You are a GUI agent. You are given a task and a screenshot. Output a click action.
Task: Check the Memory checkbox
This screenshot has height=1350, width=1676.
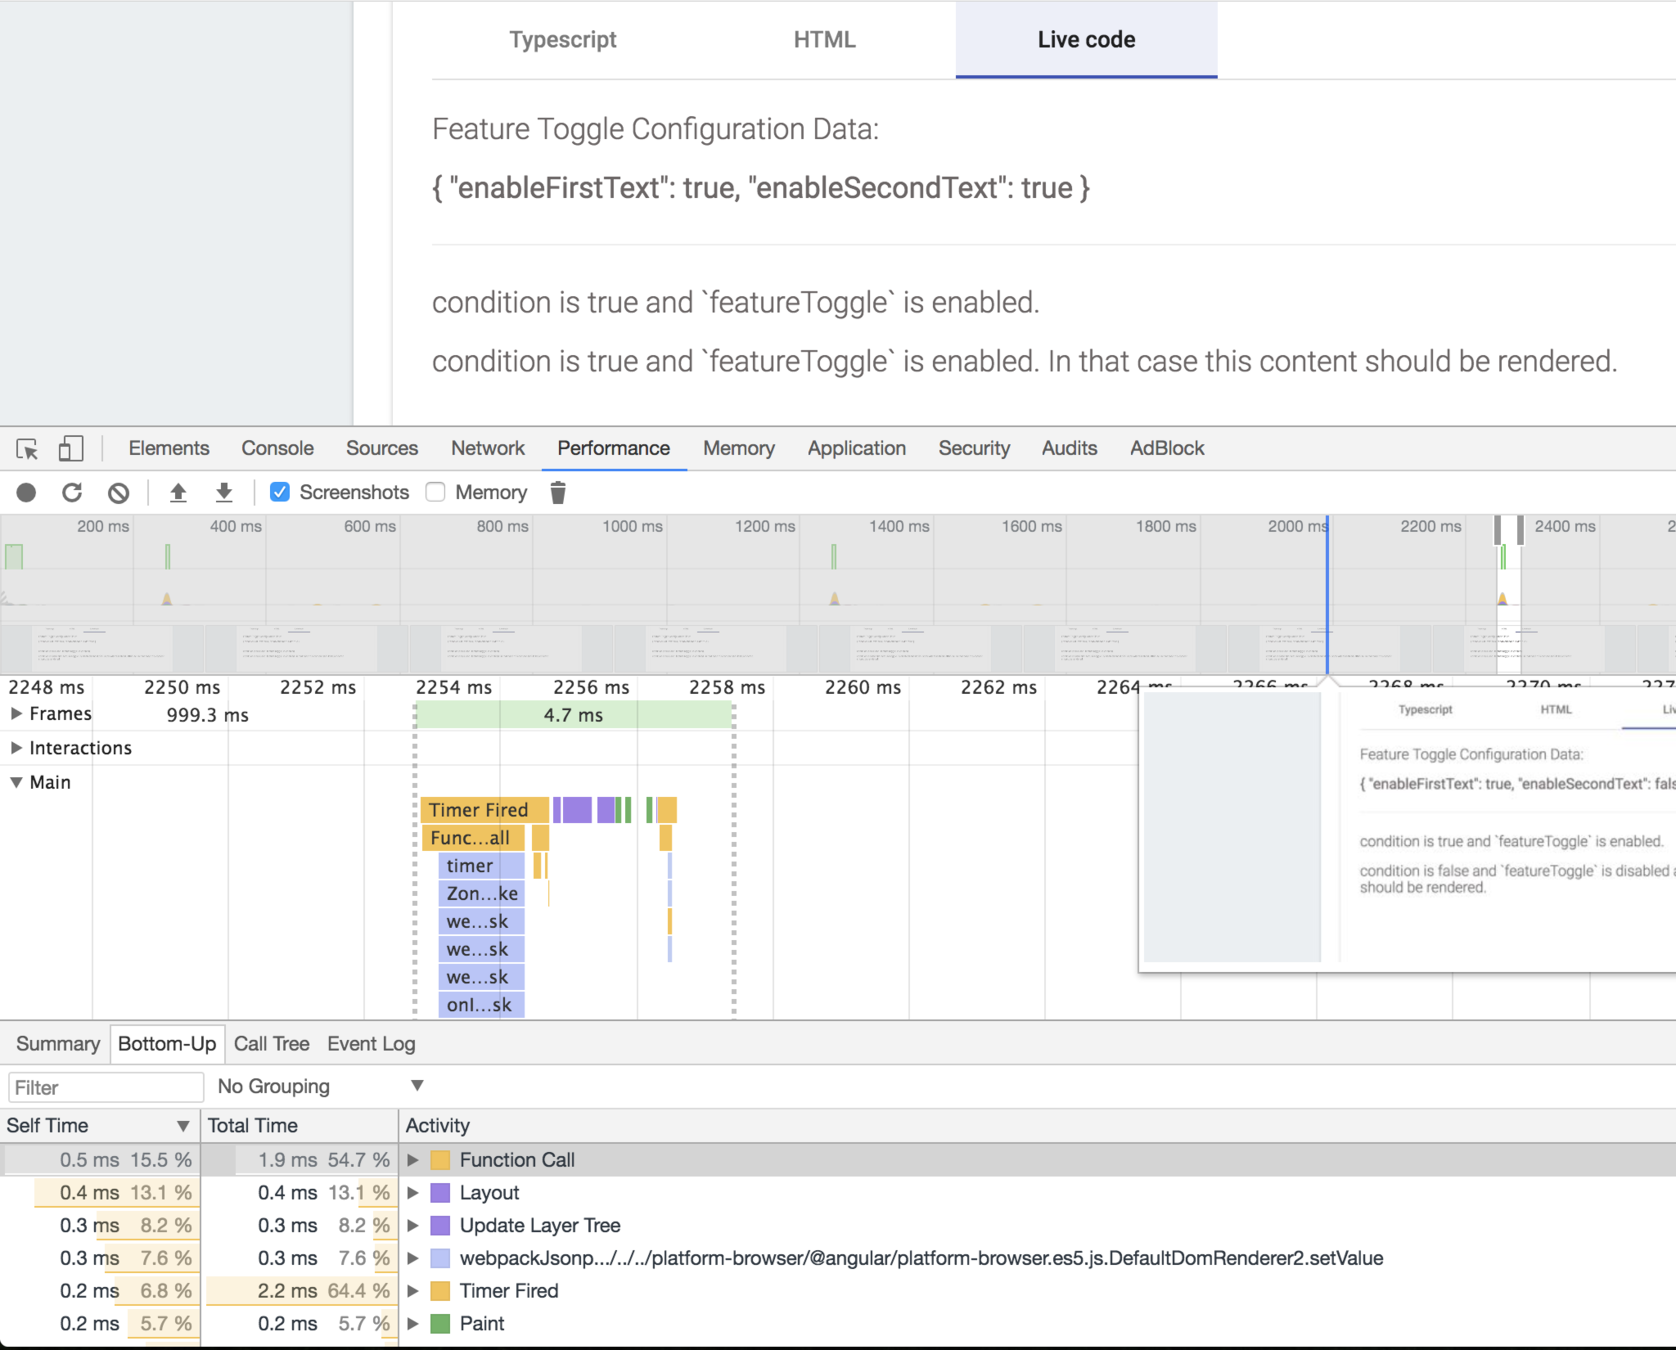point(435,492)
